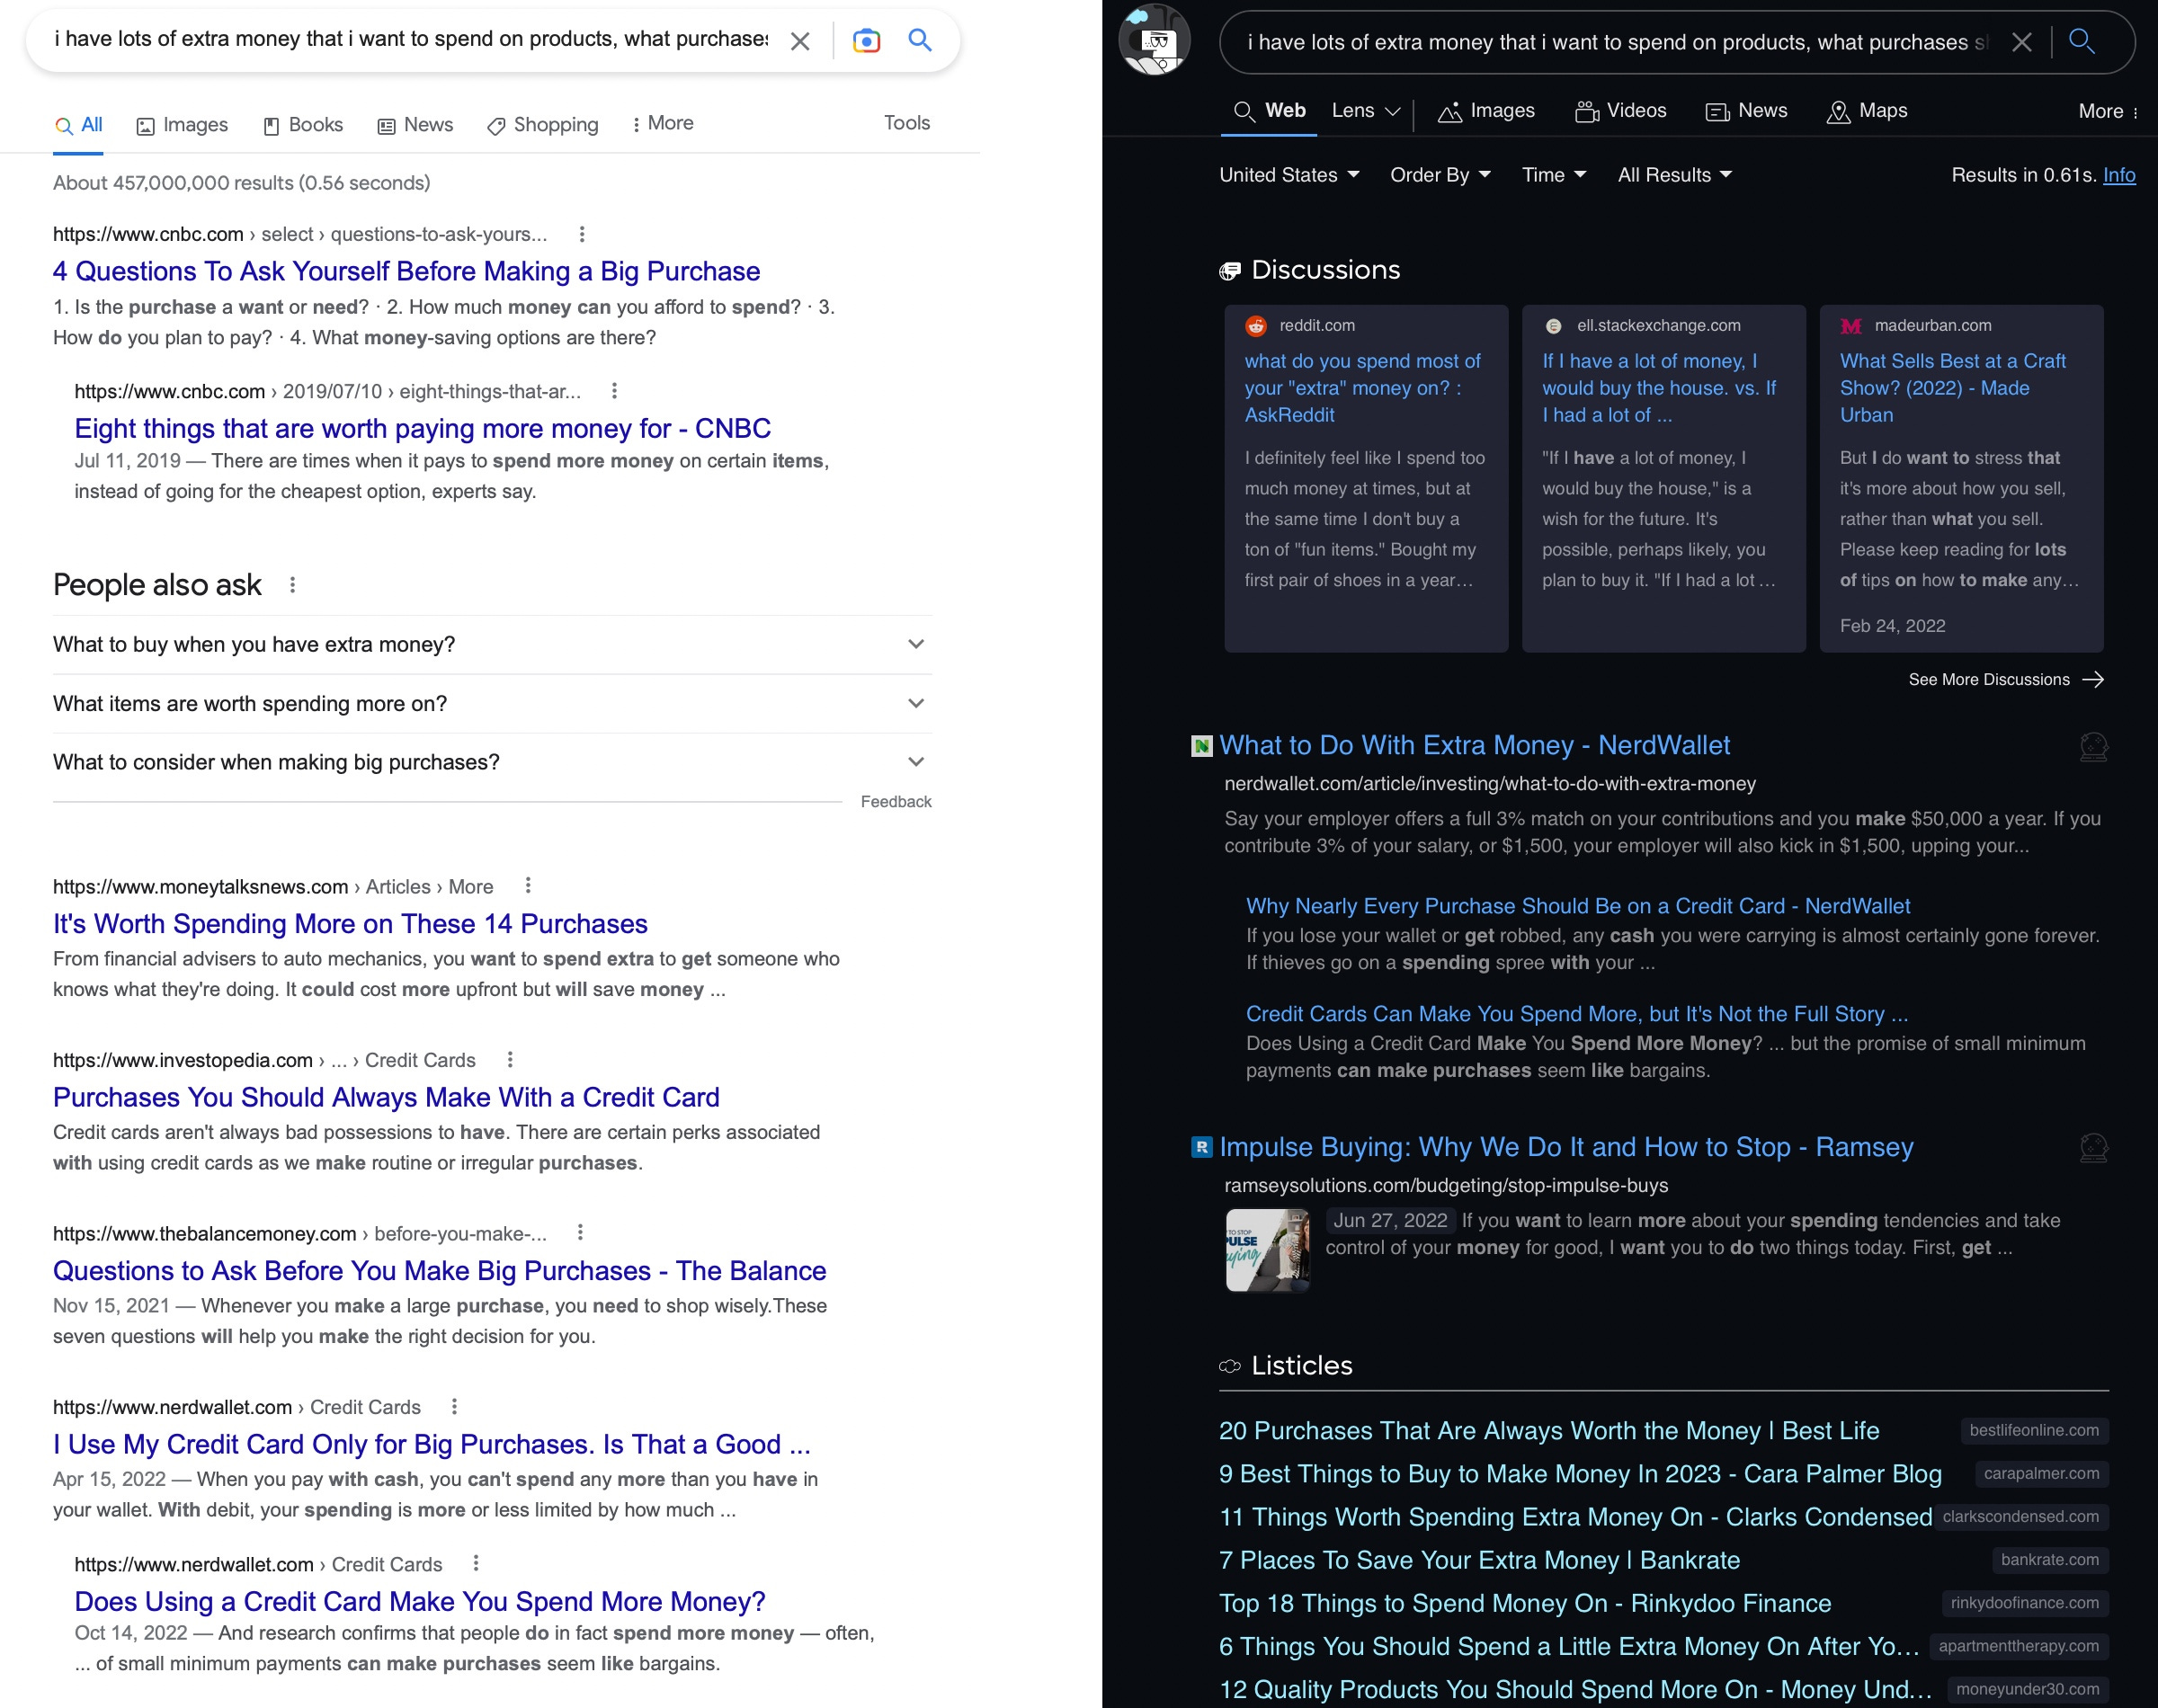Viewport: 2158px width, 1708px height.
Task: Click Ramsey favicon beside Impulse Buying title
Action: (x=1202, y=1147)
